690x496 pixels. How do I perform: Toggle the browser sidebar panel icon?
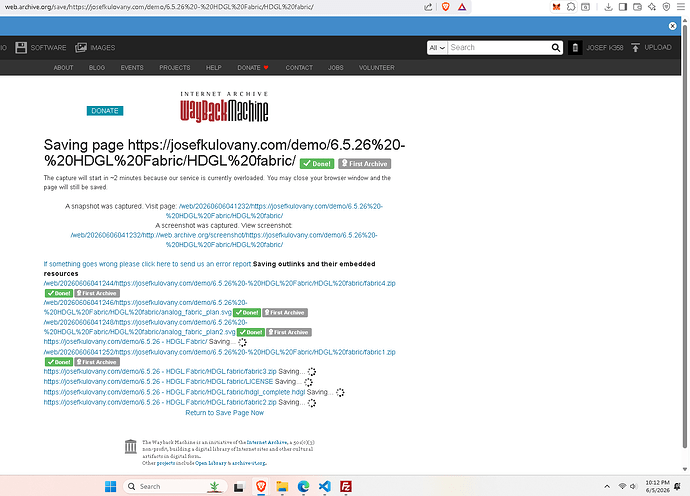click(623, 7)
